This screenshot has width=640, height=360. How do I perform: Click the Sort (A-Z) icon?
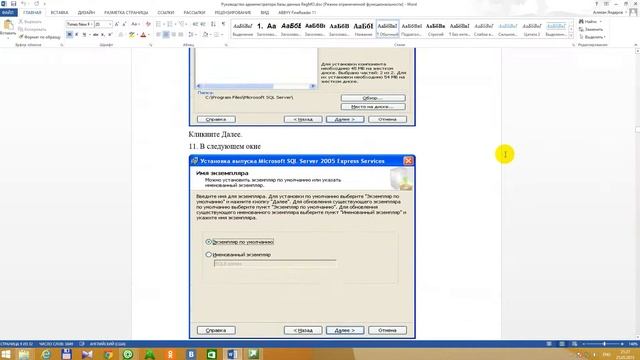[x=213, y=24]
